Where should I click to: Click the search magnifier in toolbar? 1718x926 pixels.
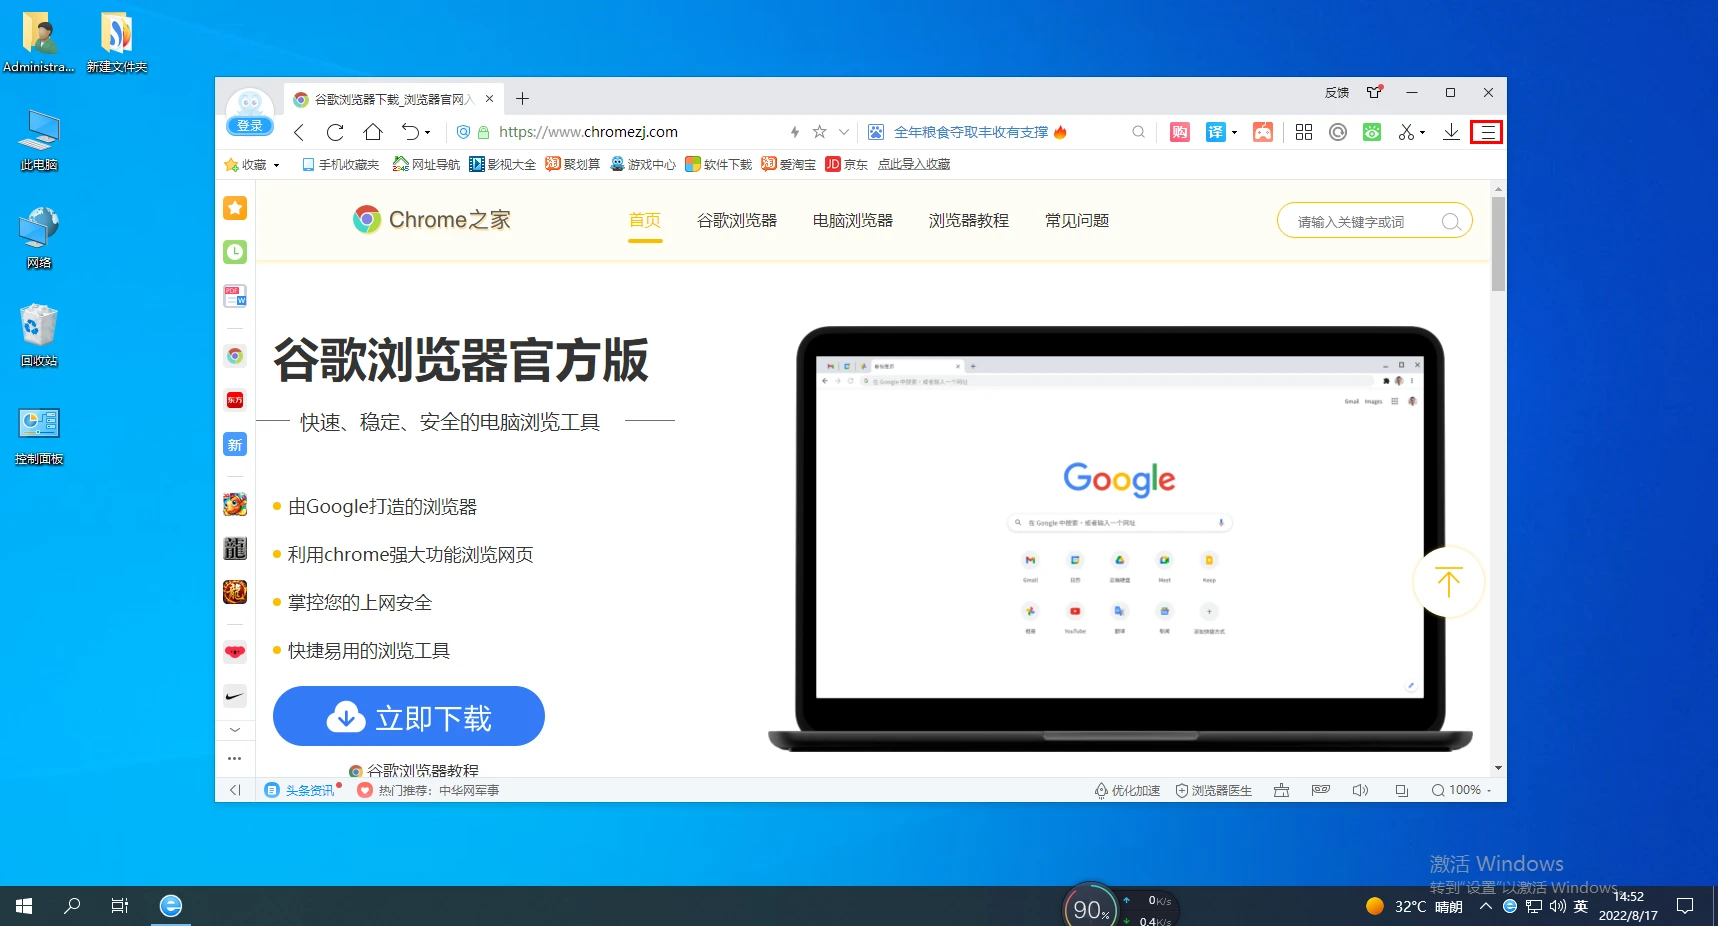[1138, 132]
